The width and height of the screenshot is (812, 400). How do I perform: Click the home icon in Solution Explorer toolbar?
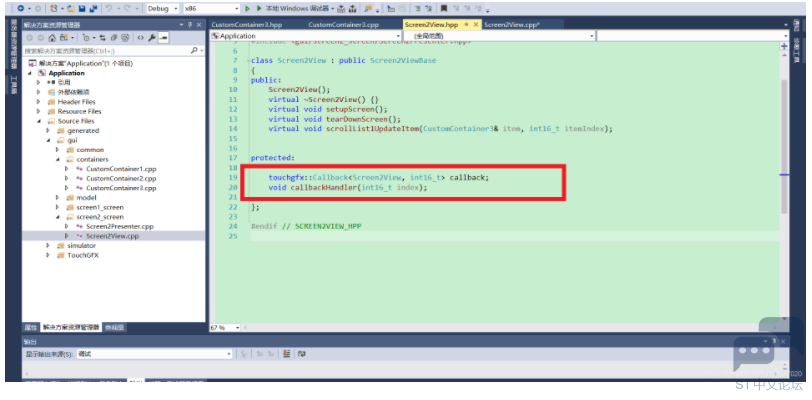(52, 38)
